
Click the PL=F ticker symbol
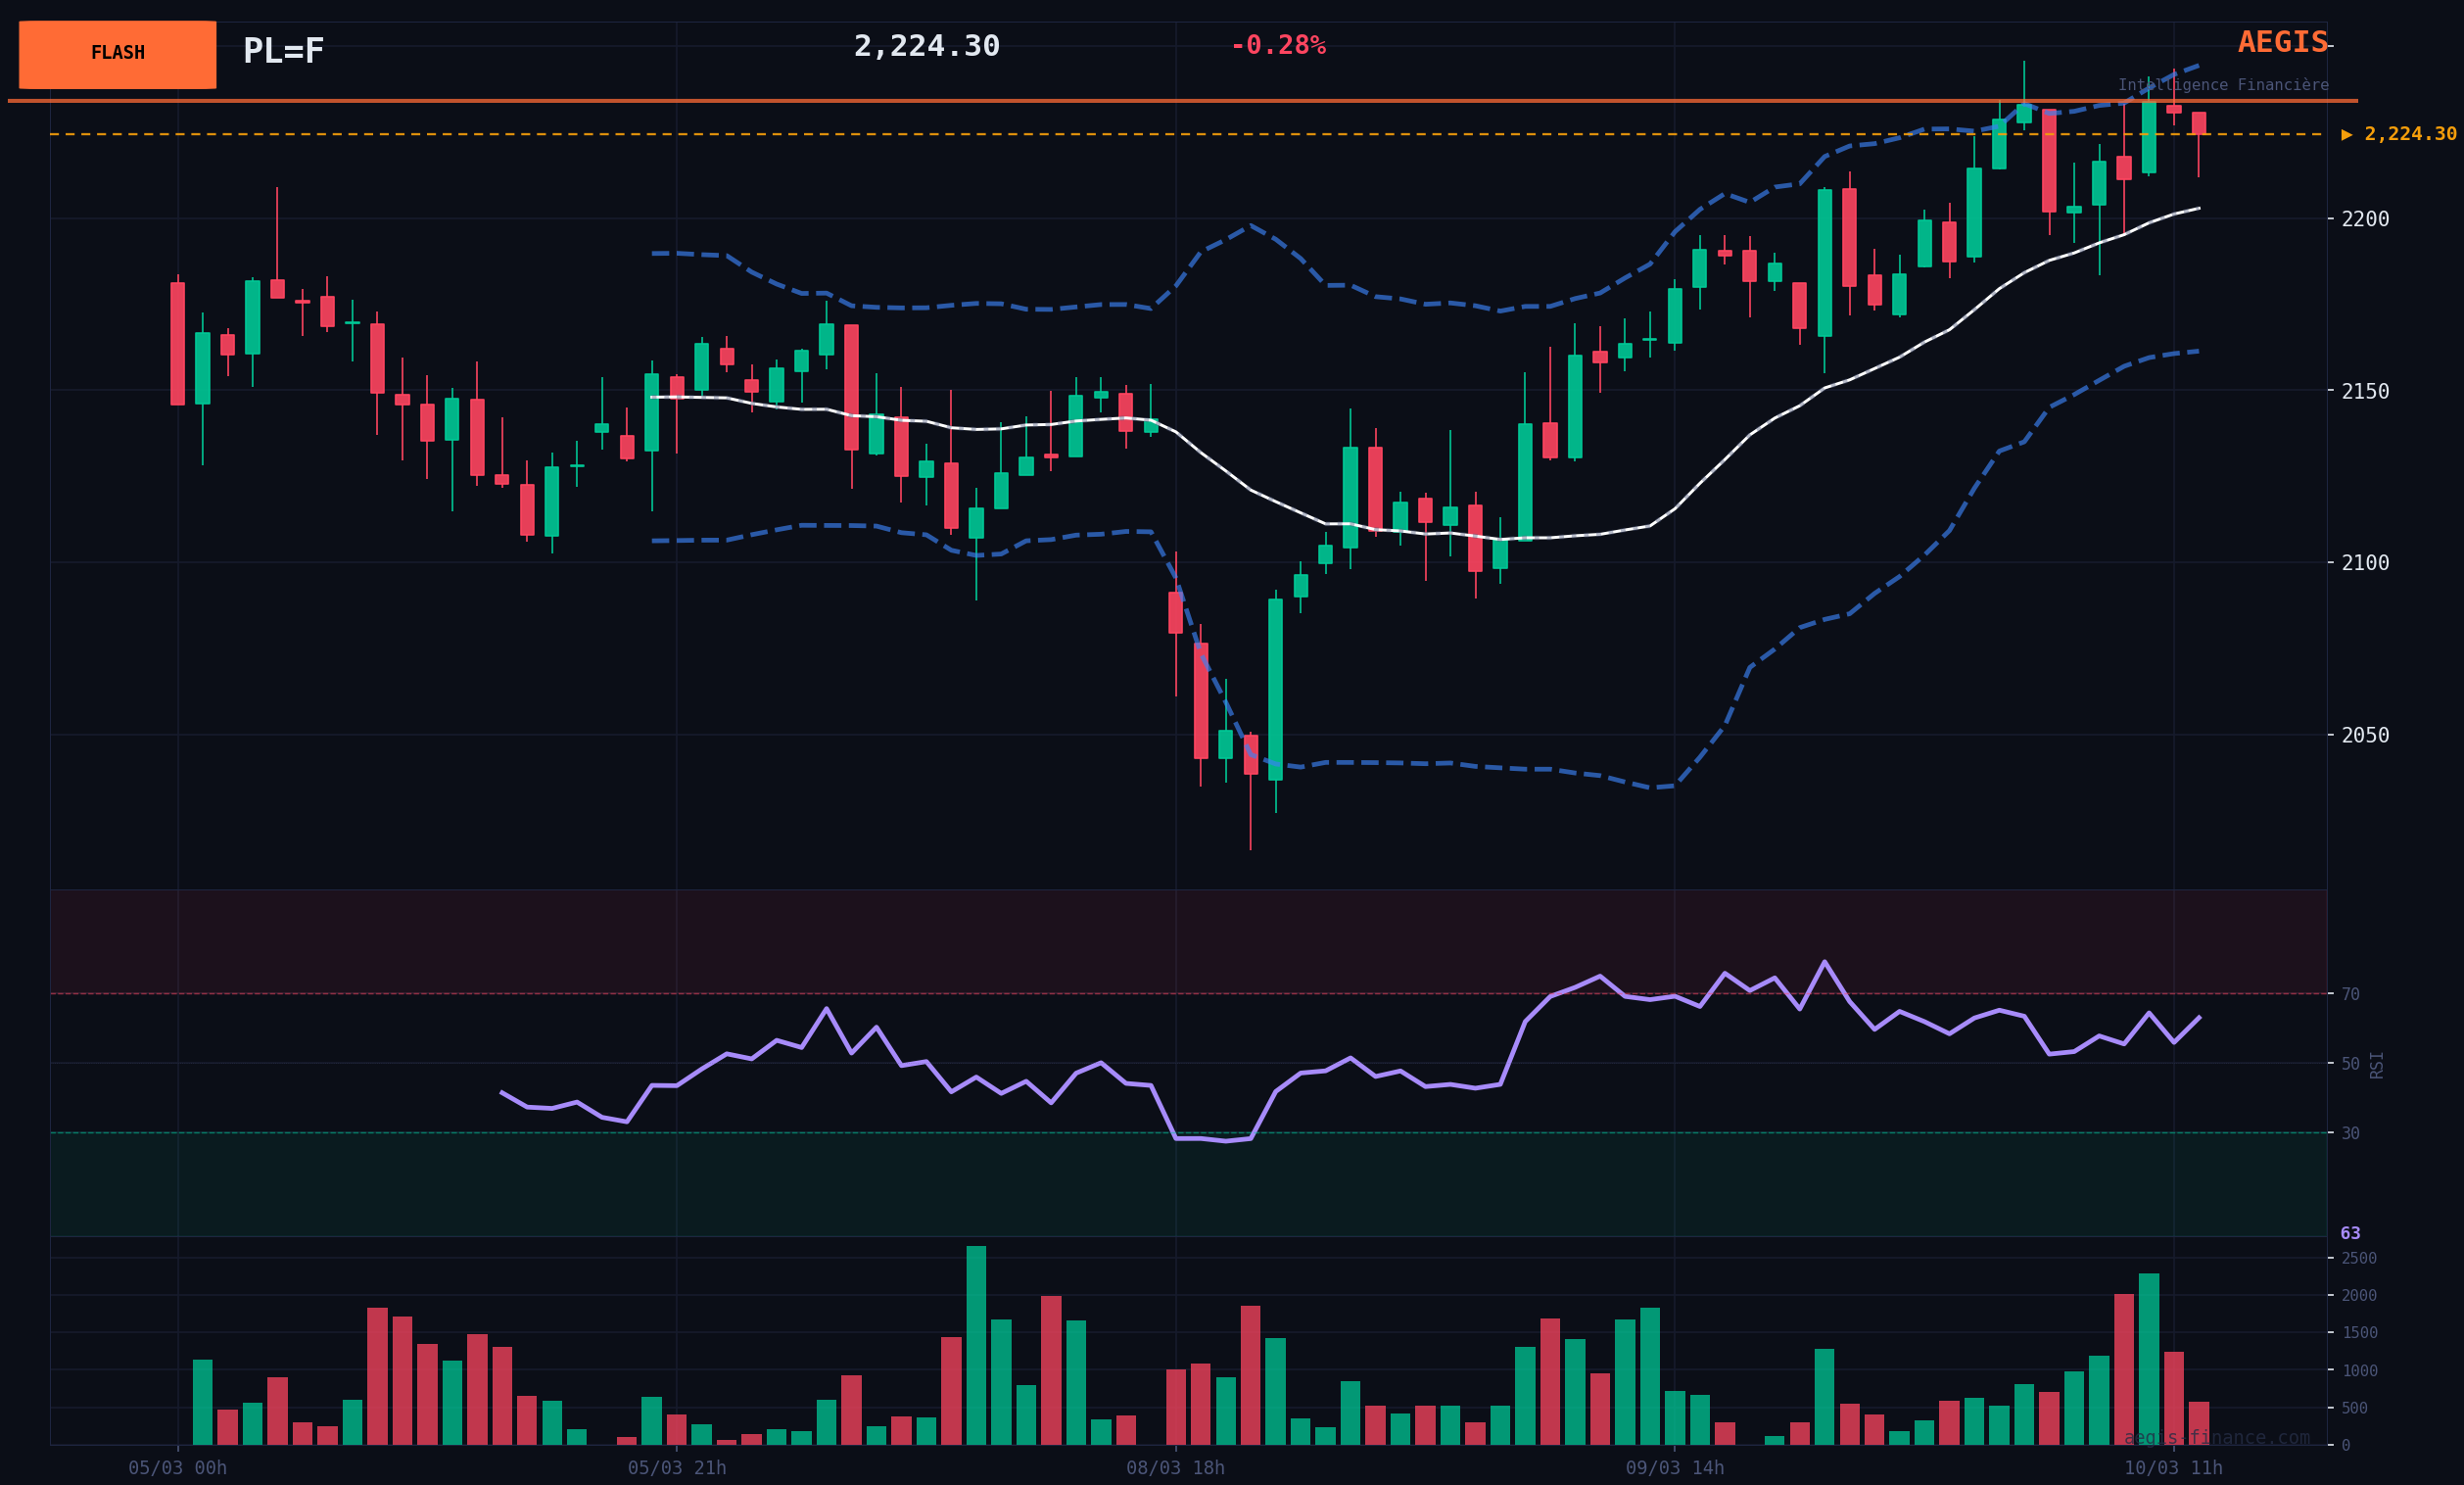283,51
